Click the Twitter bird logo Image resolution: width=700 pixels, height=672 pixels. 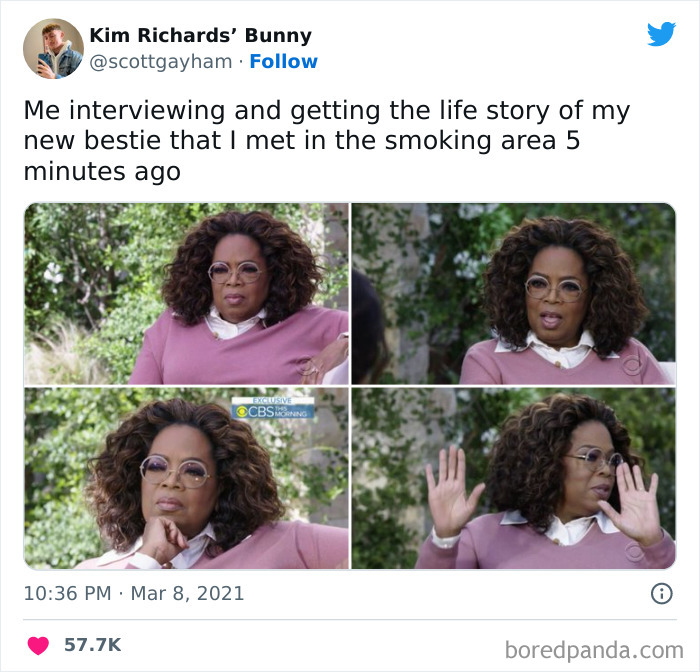coord(661,33)
